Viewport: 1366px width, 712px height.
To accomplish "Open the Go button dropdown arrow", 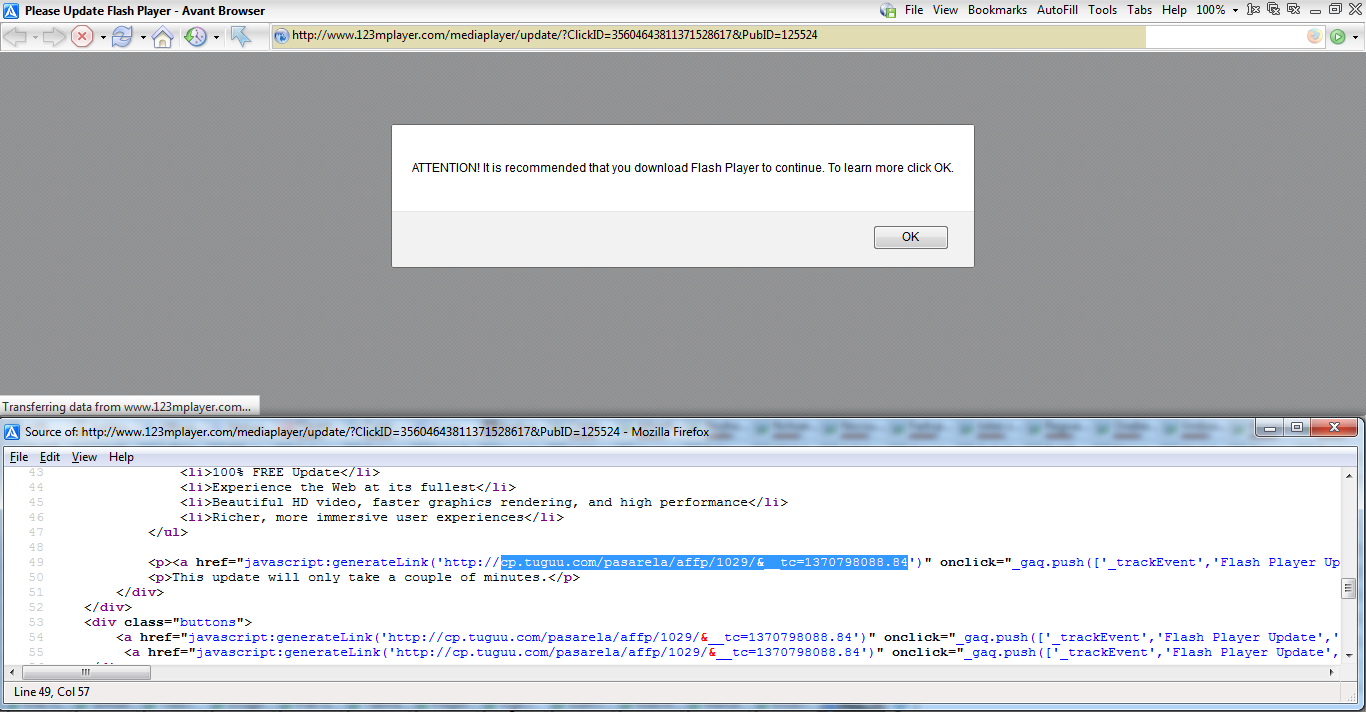I will [x=1354, y=38].
